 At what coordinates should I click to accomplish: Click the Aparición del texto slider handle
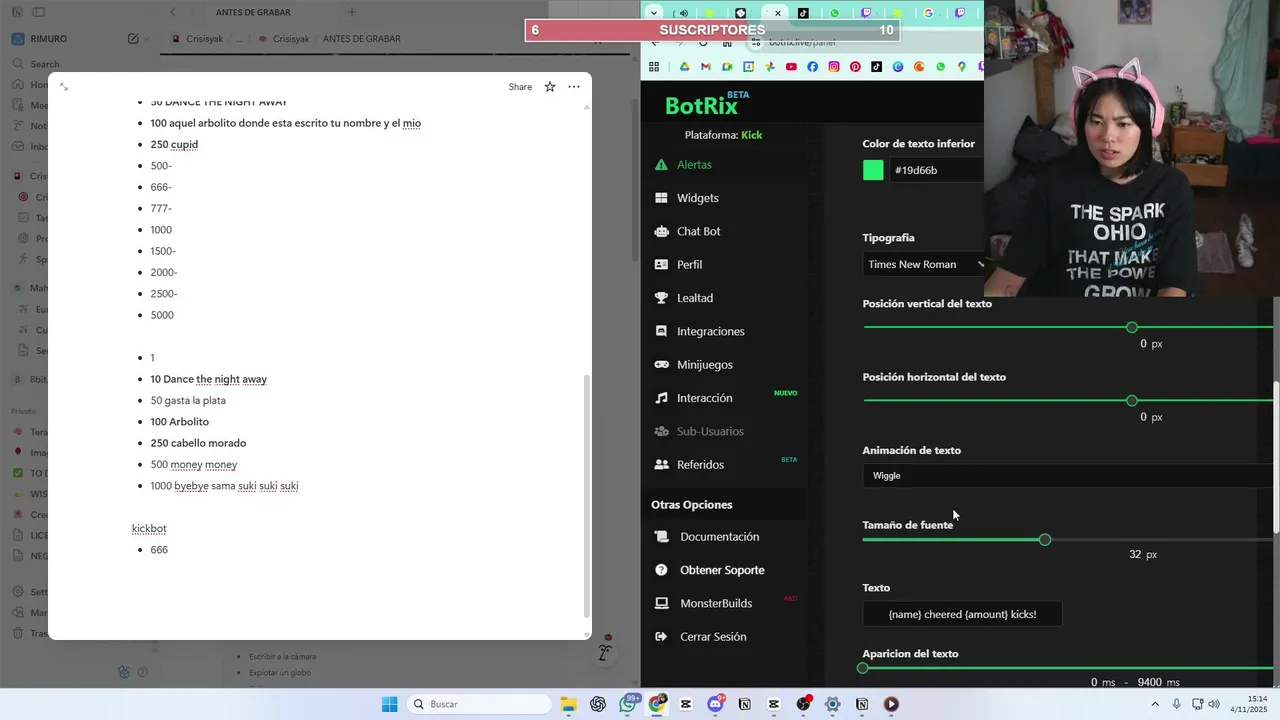tap(863, 668)
